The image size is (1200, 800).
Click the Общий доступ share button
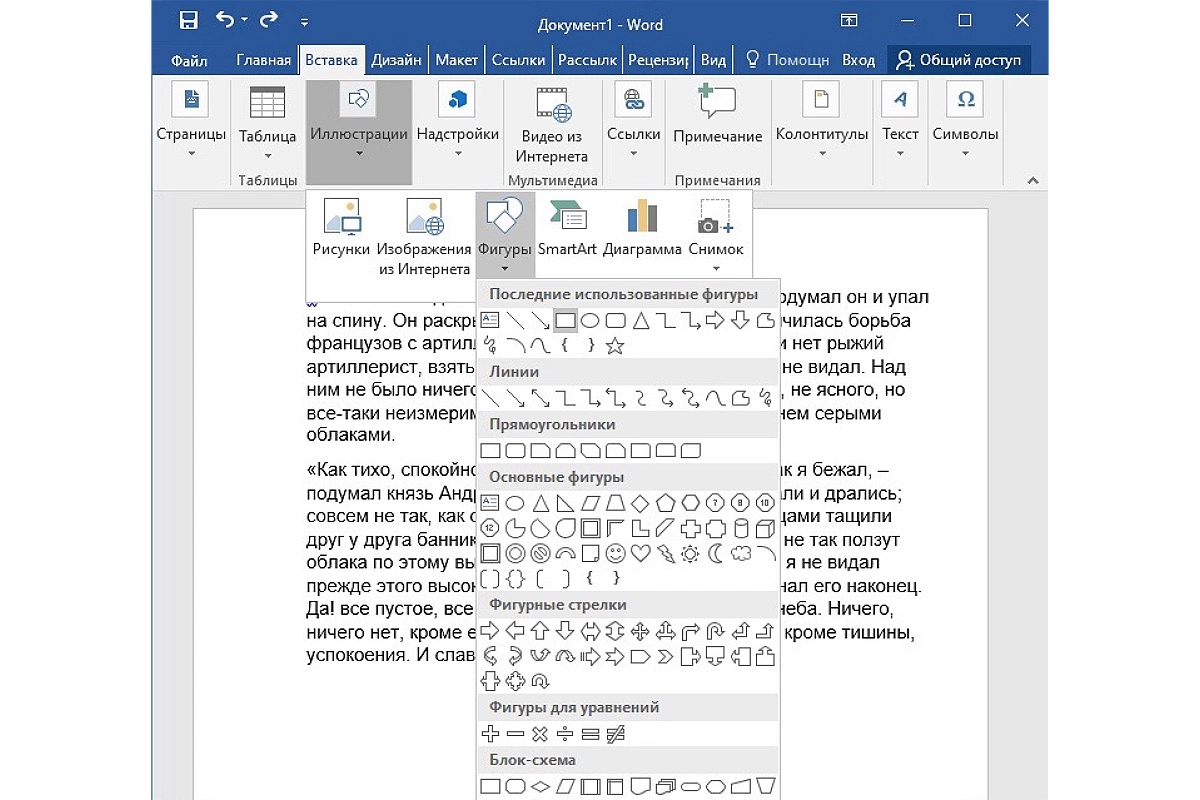[958, 60]
